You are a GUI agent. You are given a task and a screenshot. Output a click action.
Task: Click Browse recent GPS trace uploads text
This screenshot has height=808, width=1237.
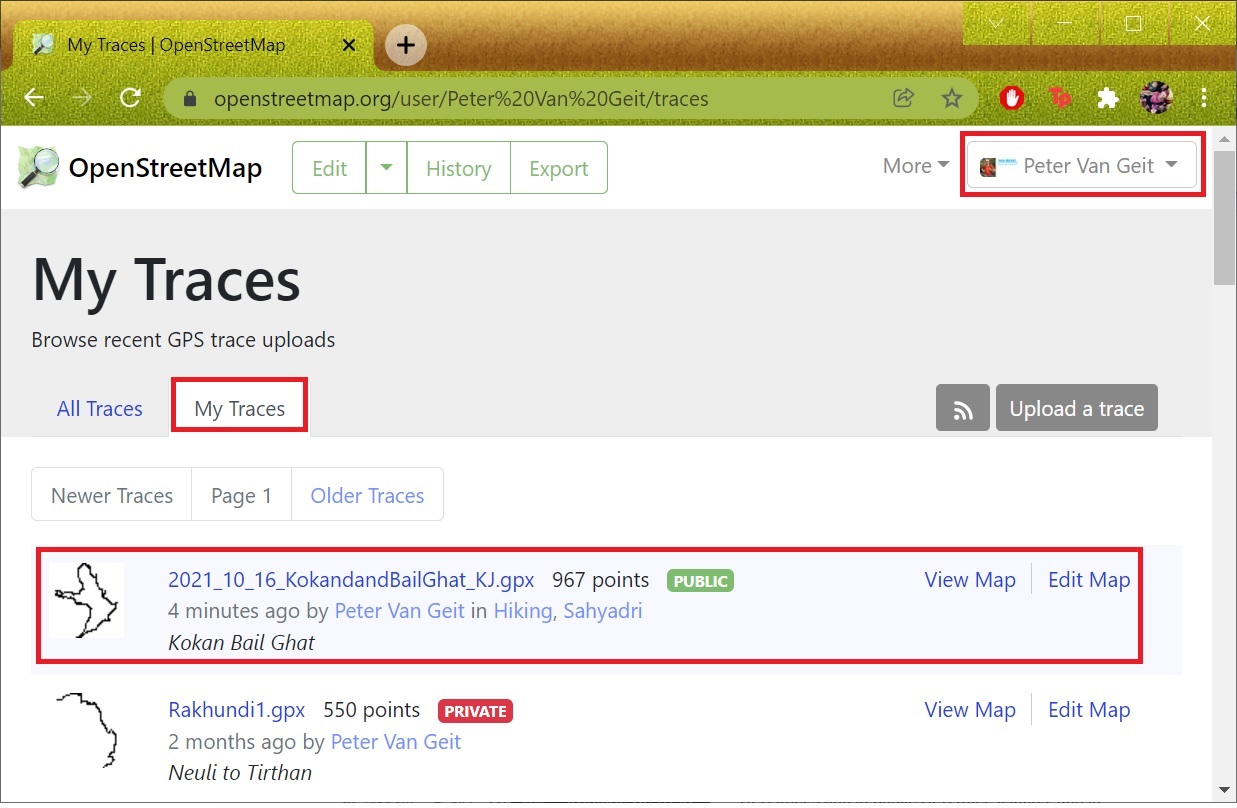[183, 340]
